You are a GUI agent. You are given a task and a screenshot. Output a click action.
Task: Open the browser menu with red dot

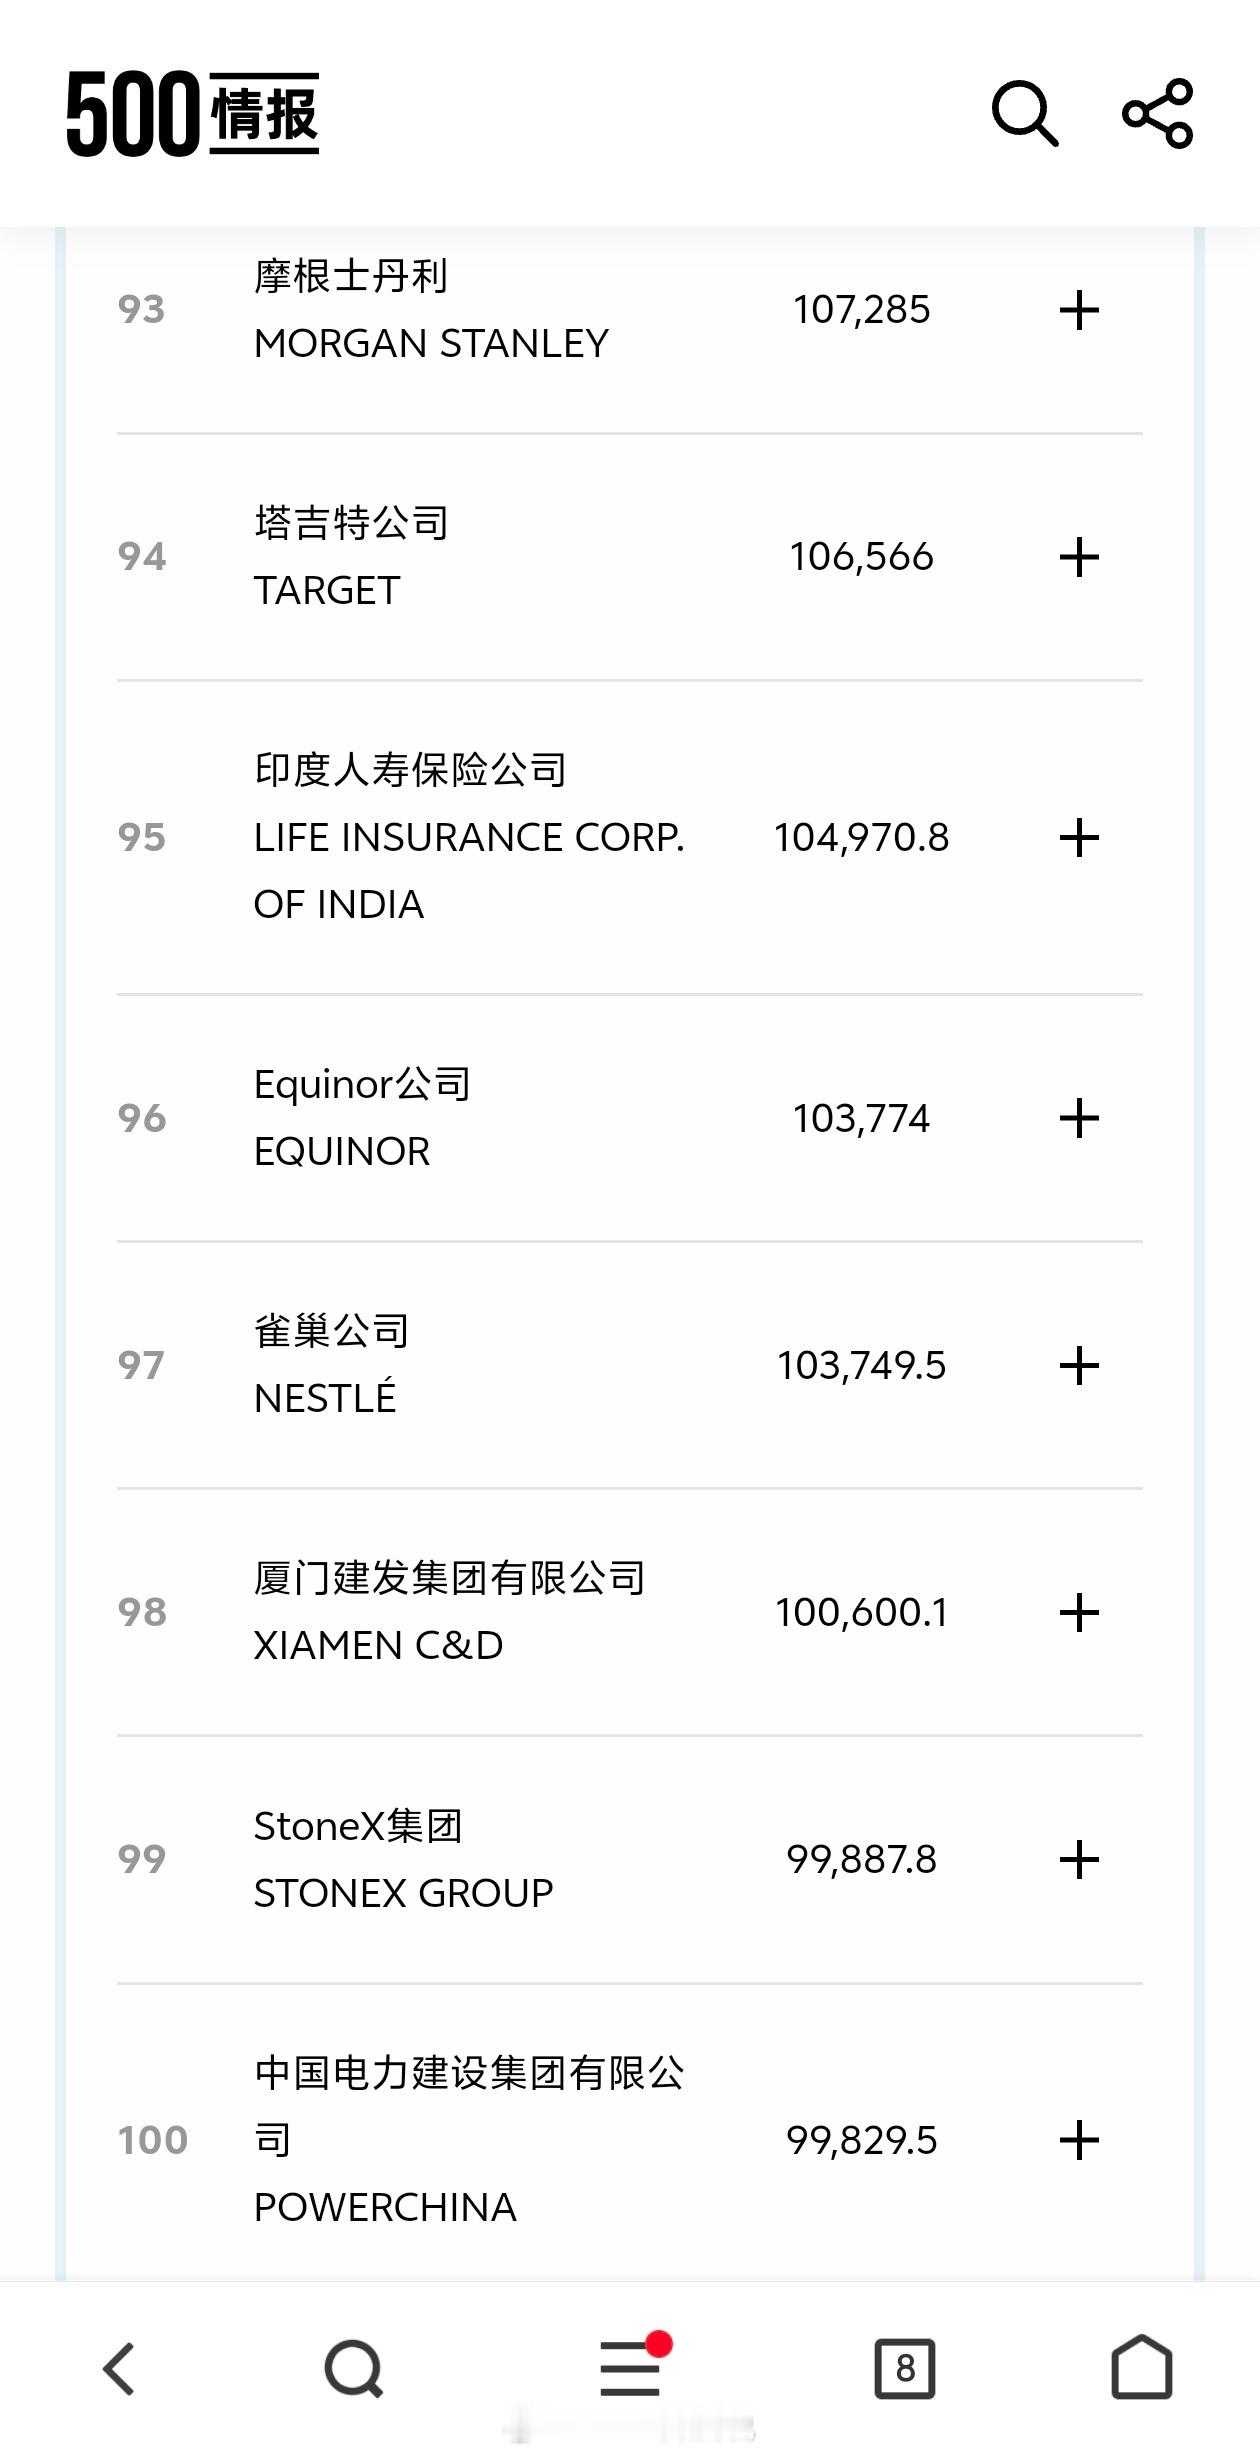click(630, 2368)
